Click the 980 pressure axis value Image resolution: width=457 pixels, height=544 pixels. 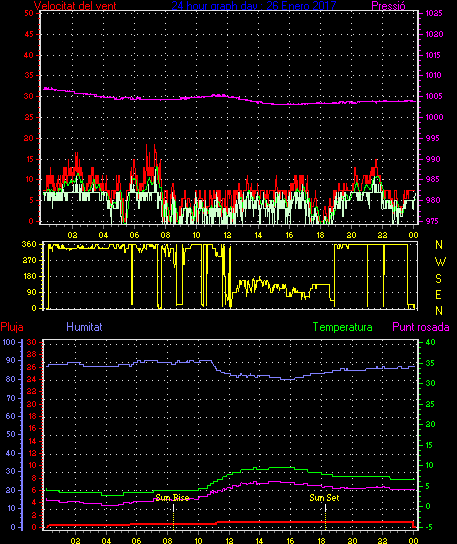click(x=433, y=200)
